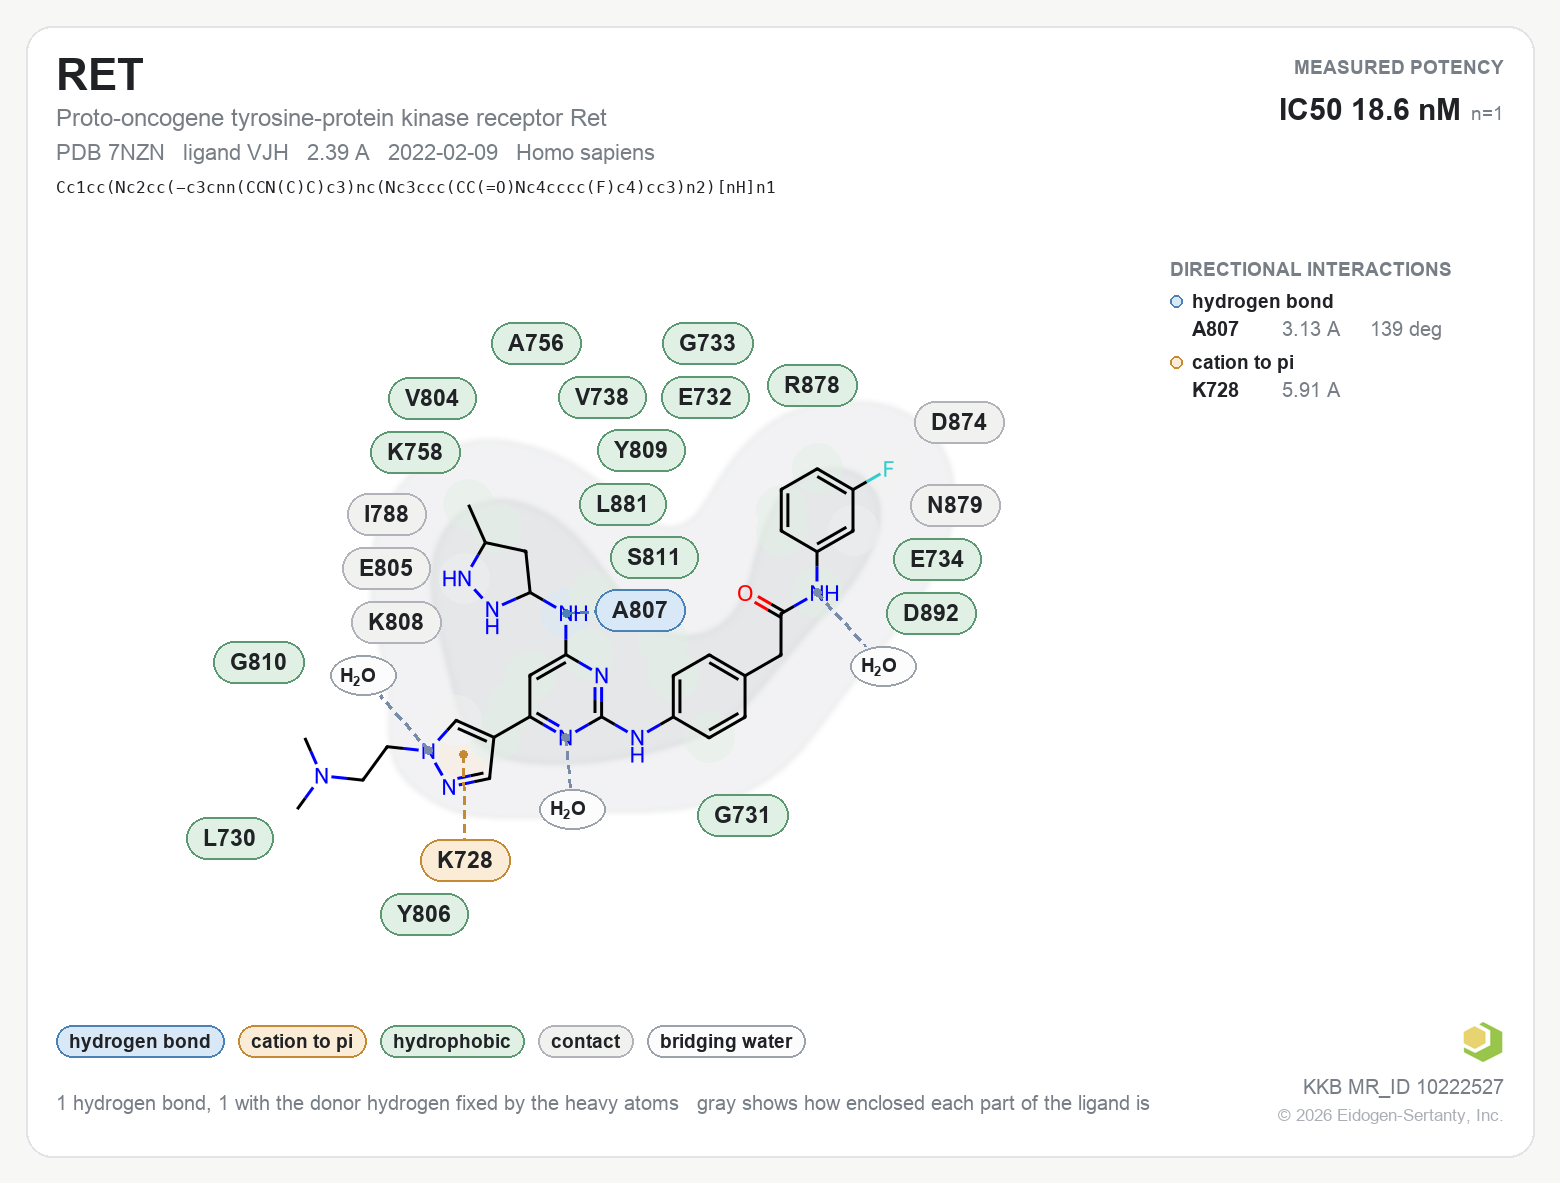Image resolution: width=1560 pixels, height=1183 pixels.
Task: Click the I788 contact residue label
Action: [x=386, y=514]
